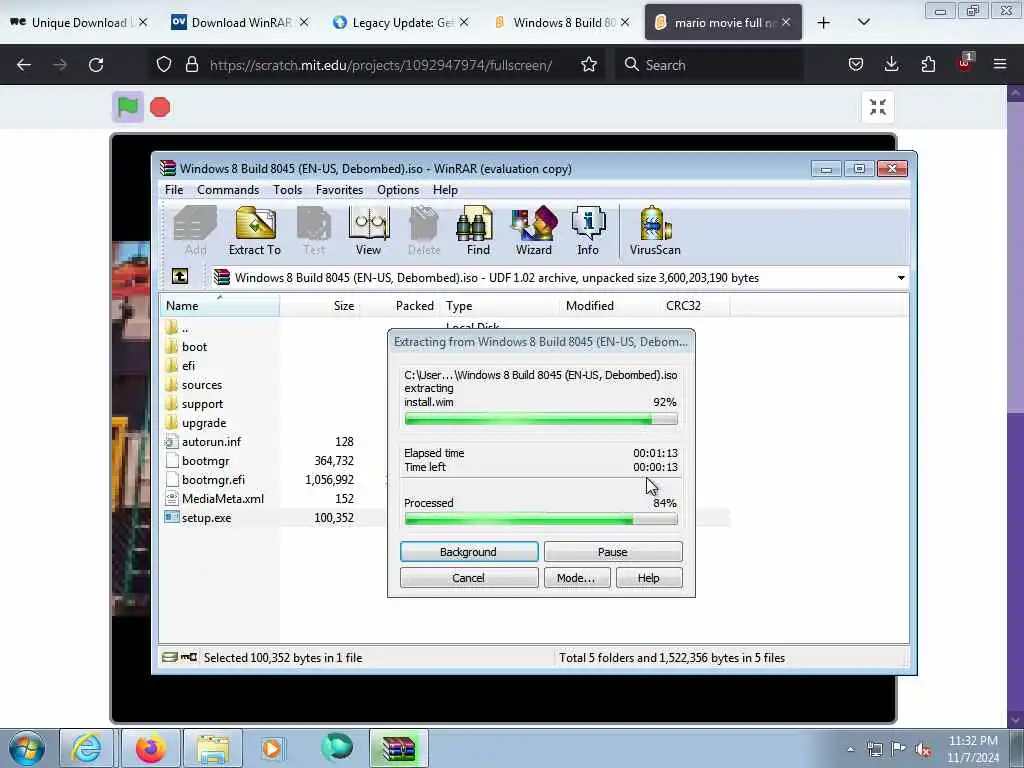Click WinRAR taskbar icon
Viewport: 1024px width, 768px height.
pos(399,748)
